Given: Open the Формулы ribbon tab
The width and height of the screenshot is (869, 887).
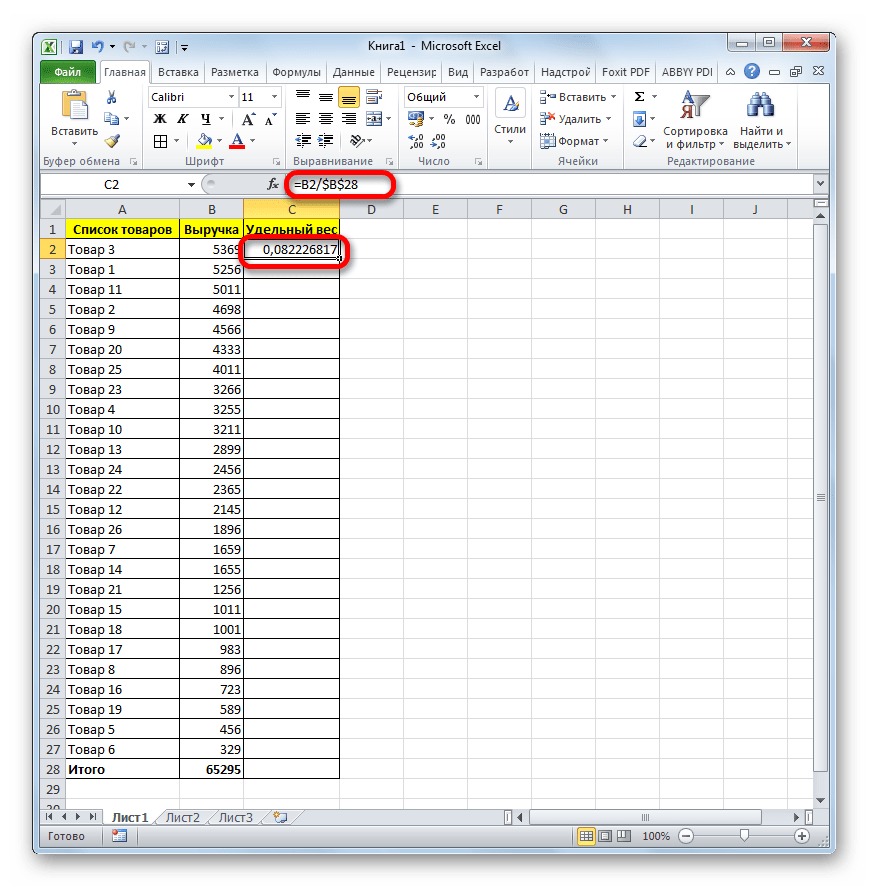Looking at the screenshot, I should point(295,72).
